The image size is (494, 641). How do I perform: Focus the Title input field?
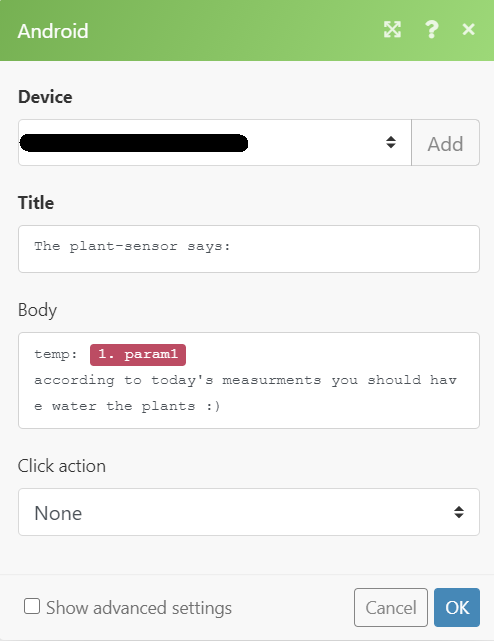pos(249,249)
